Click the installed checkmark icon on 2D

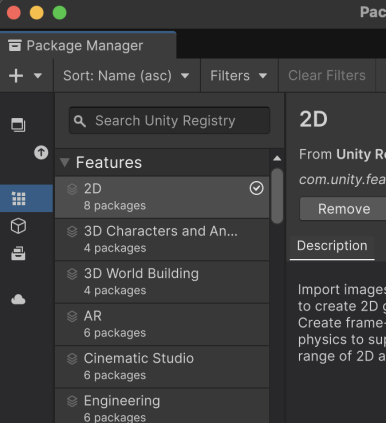256,188
